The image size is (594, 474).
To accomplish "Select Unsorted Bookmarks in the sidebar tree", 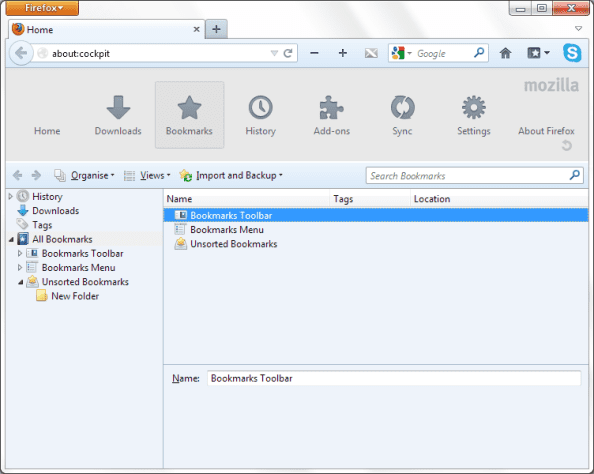I will (x=85, y=282).
